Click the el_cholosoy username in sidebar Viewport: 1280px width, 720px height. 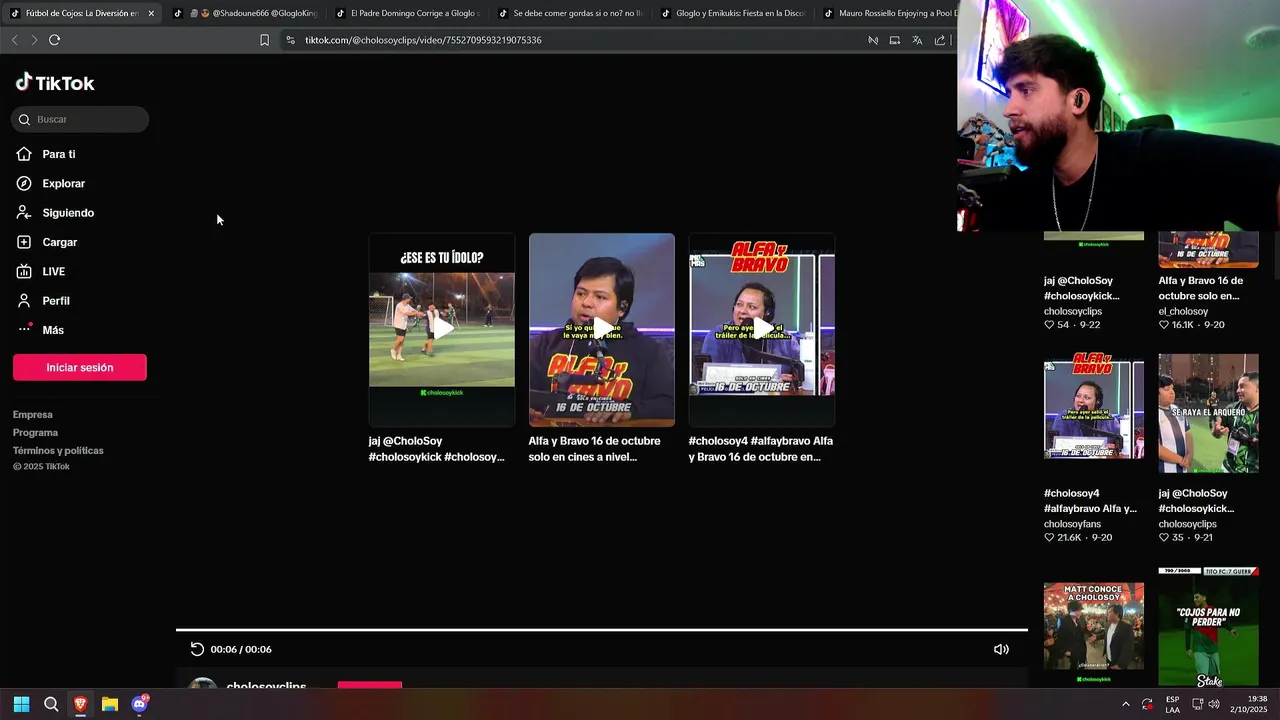[x=1184, y=311]
